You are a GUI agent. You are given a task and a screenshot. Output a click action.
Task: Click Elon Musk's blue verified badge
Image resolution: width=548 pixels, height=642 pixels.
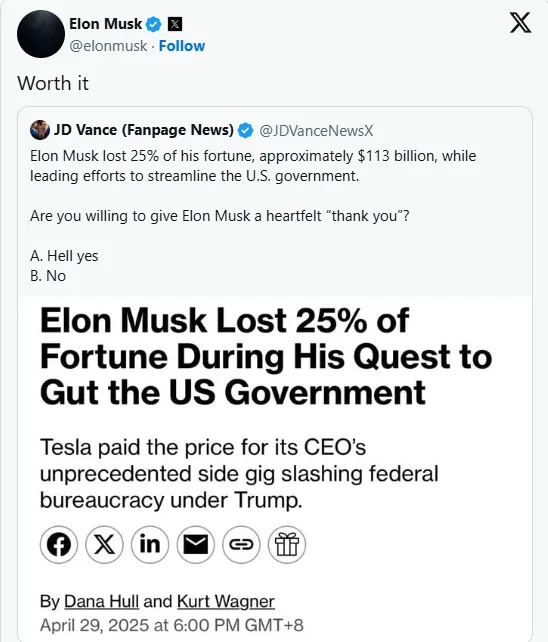point(154,24)
